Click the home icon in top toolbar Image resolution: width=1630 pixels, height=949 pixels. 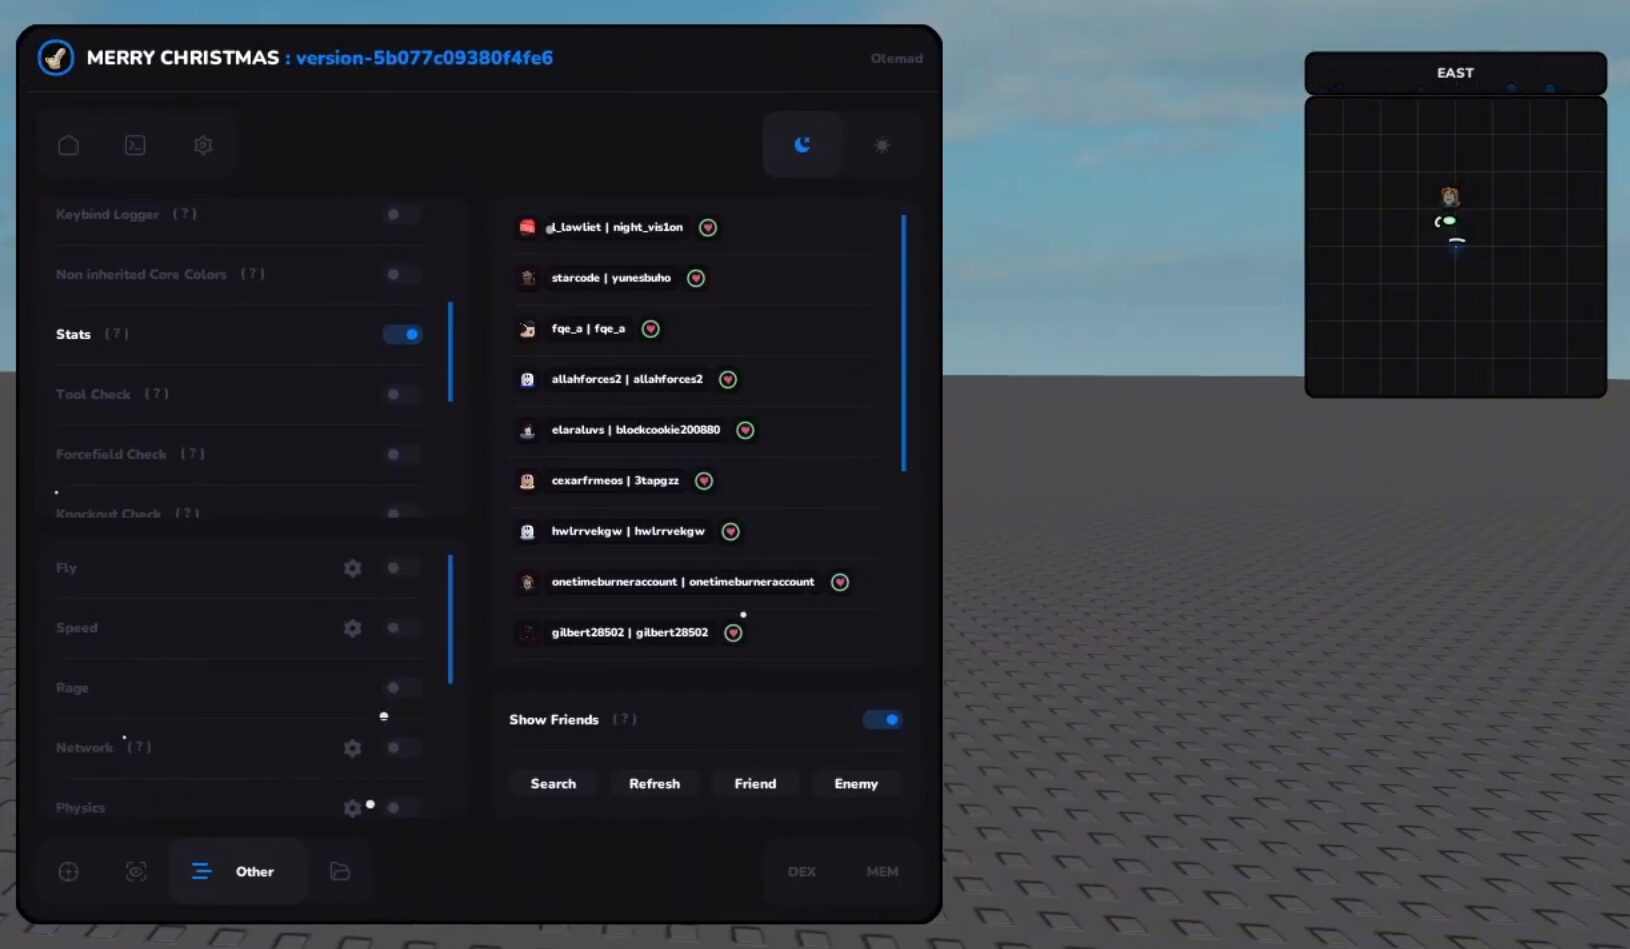click(68, 145)
